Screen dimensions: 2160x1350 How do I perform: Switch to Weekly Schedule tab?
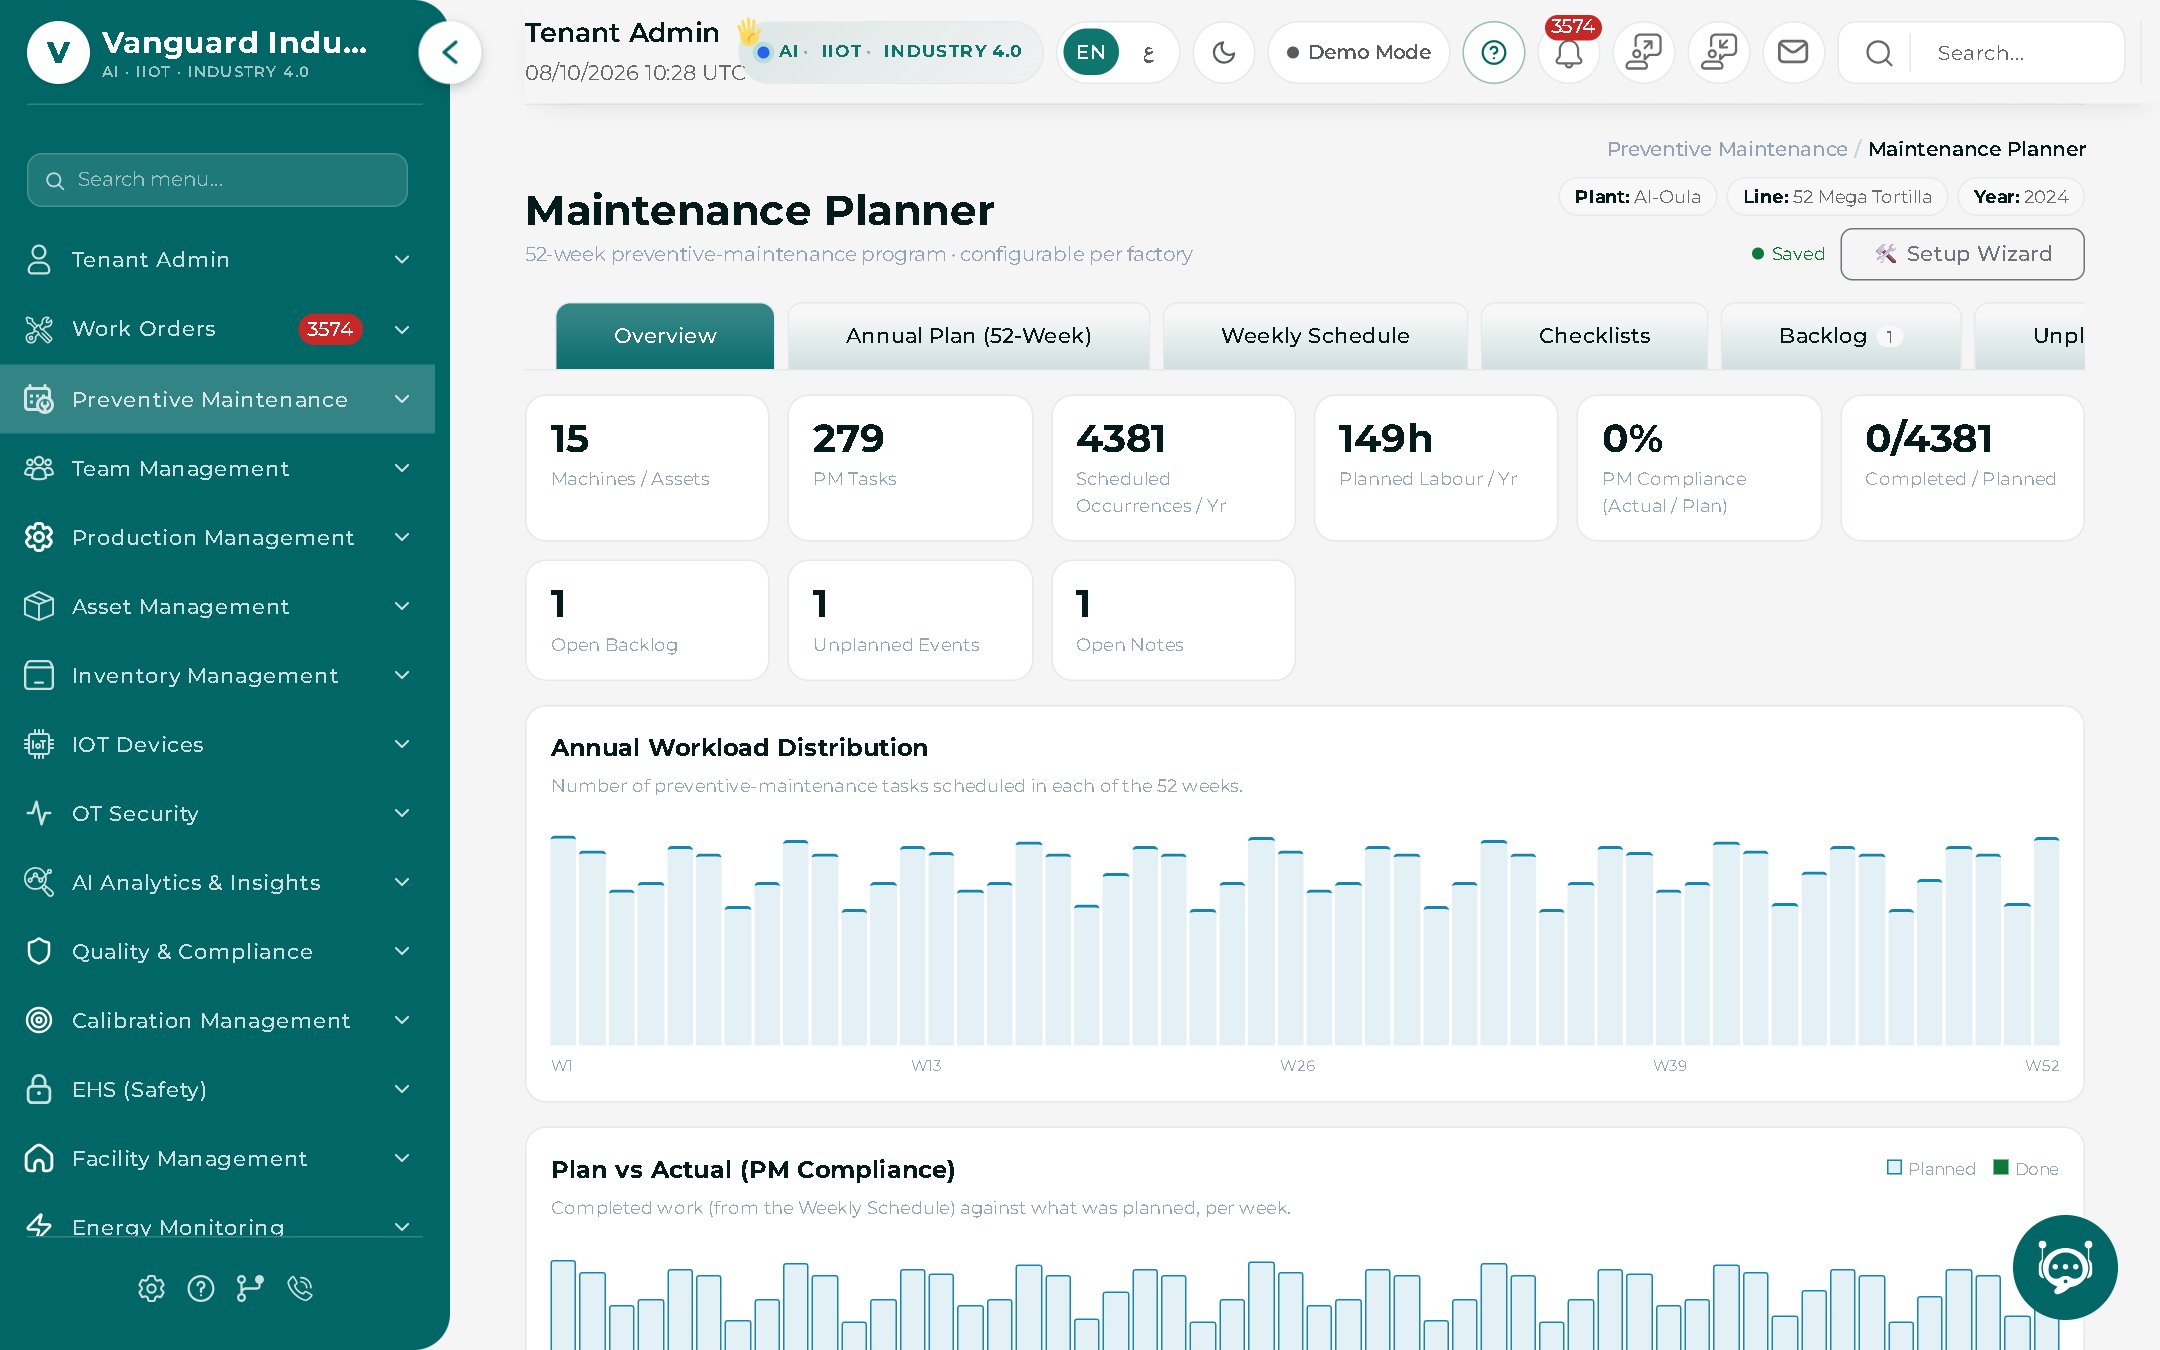coord(1315,336)
